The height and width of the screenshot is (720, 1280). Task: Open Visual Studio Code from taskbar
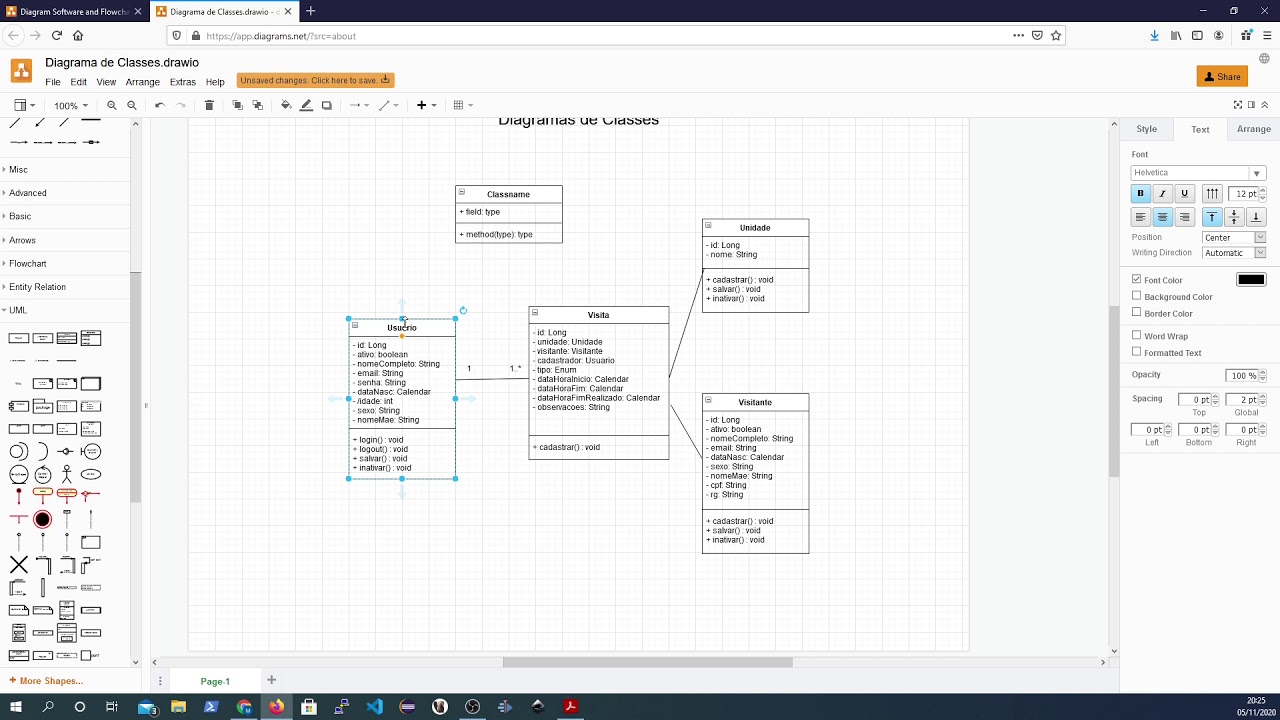click(374, 706)
